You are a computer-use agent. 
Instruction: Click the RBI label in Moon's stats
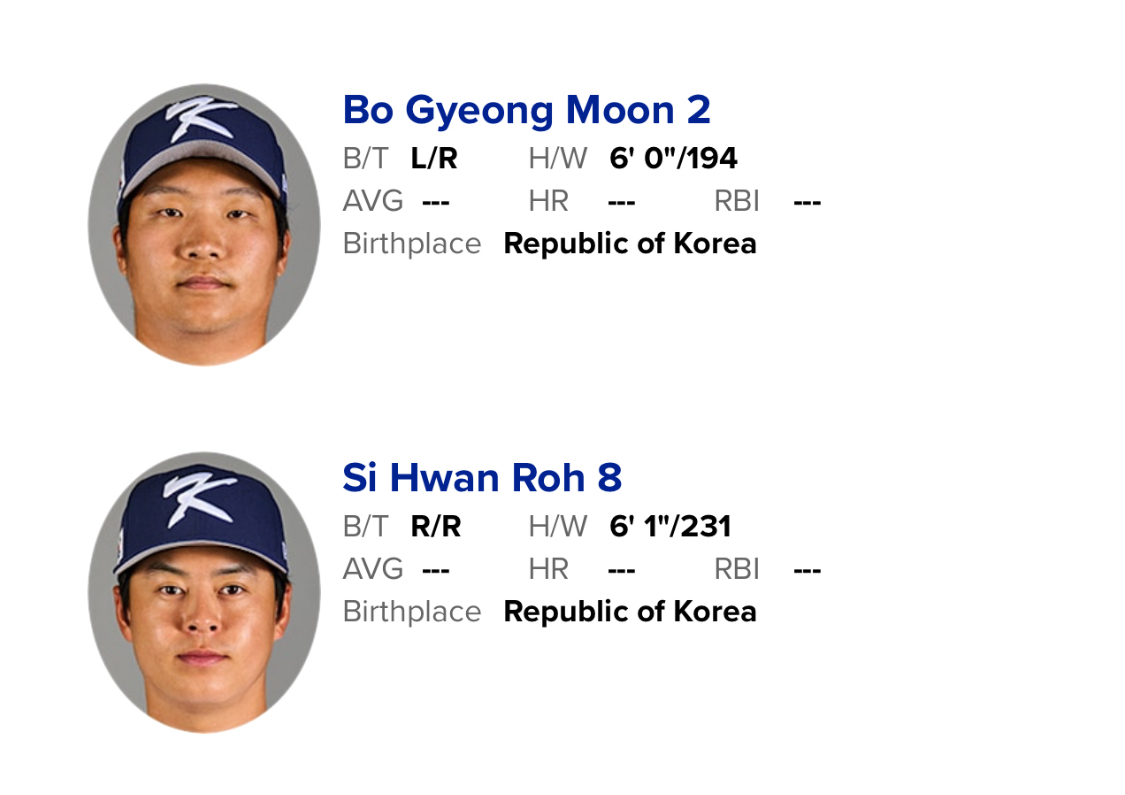tap(737, 201)
